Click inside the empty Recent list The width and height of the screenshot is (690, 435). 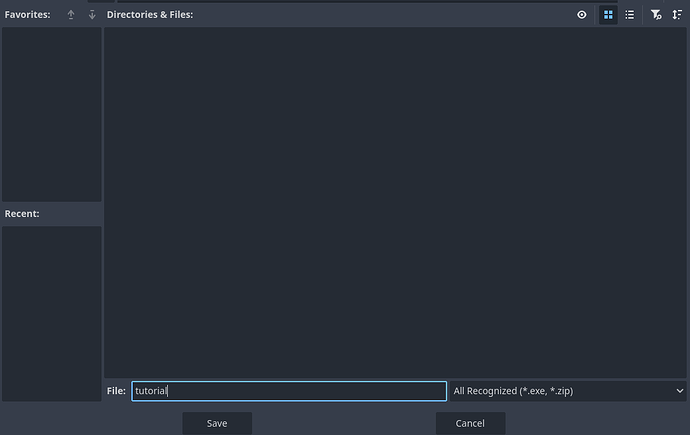tap(51, 312)
